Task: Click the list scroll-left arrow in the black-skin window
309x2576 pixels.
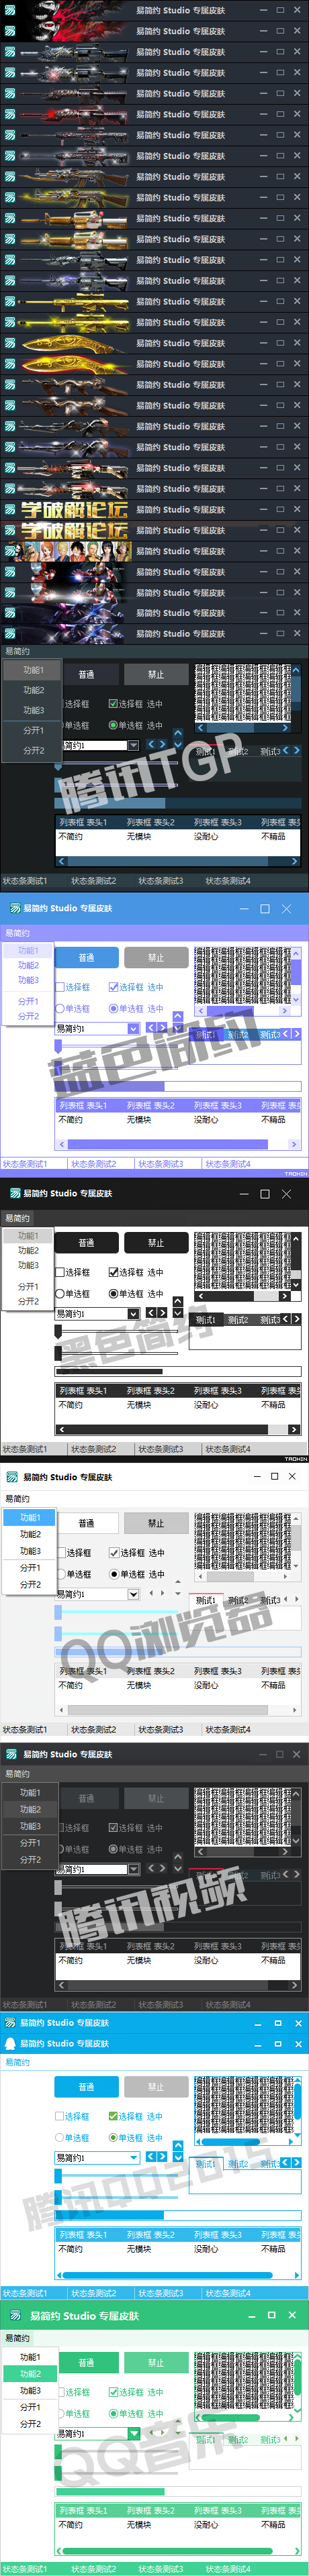Action: (62, 1429)
